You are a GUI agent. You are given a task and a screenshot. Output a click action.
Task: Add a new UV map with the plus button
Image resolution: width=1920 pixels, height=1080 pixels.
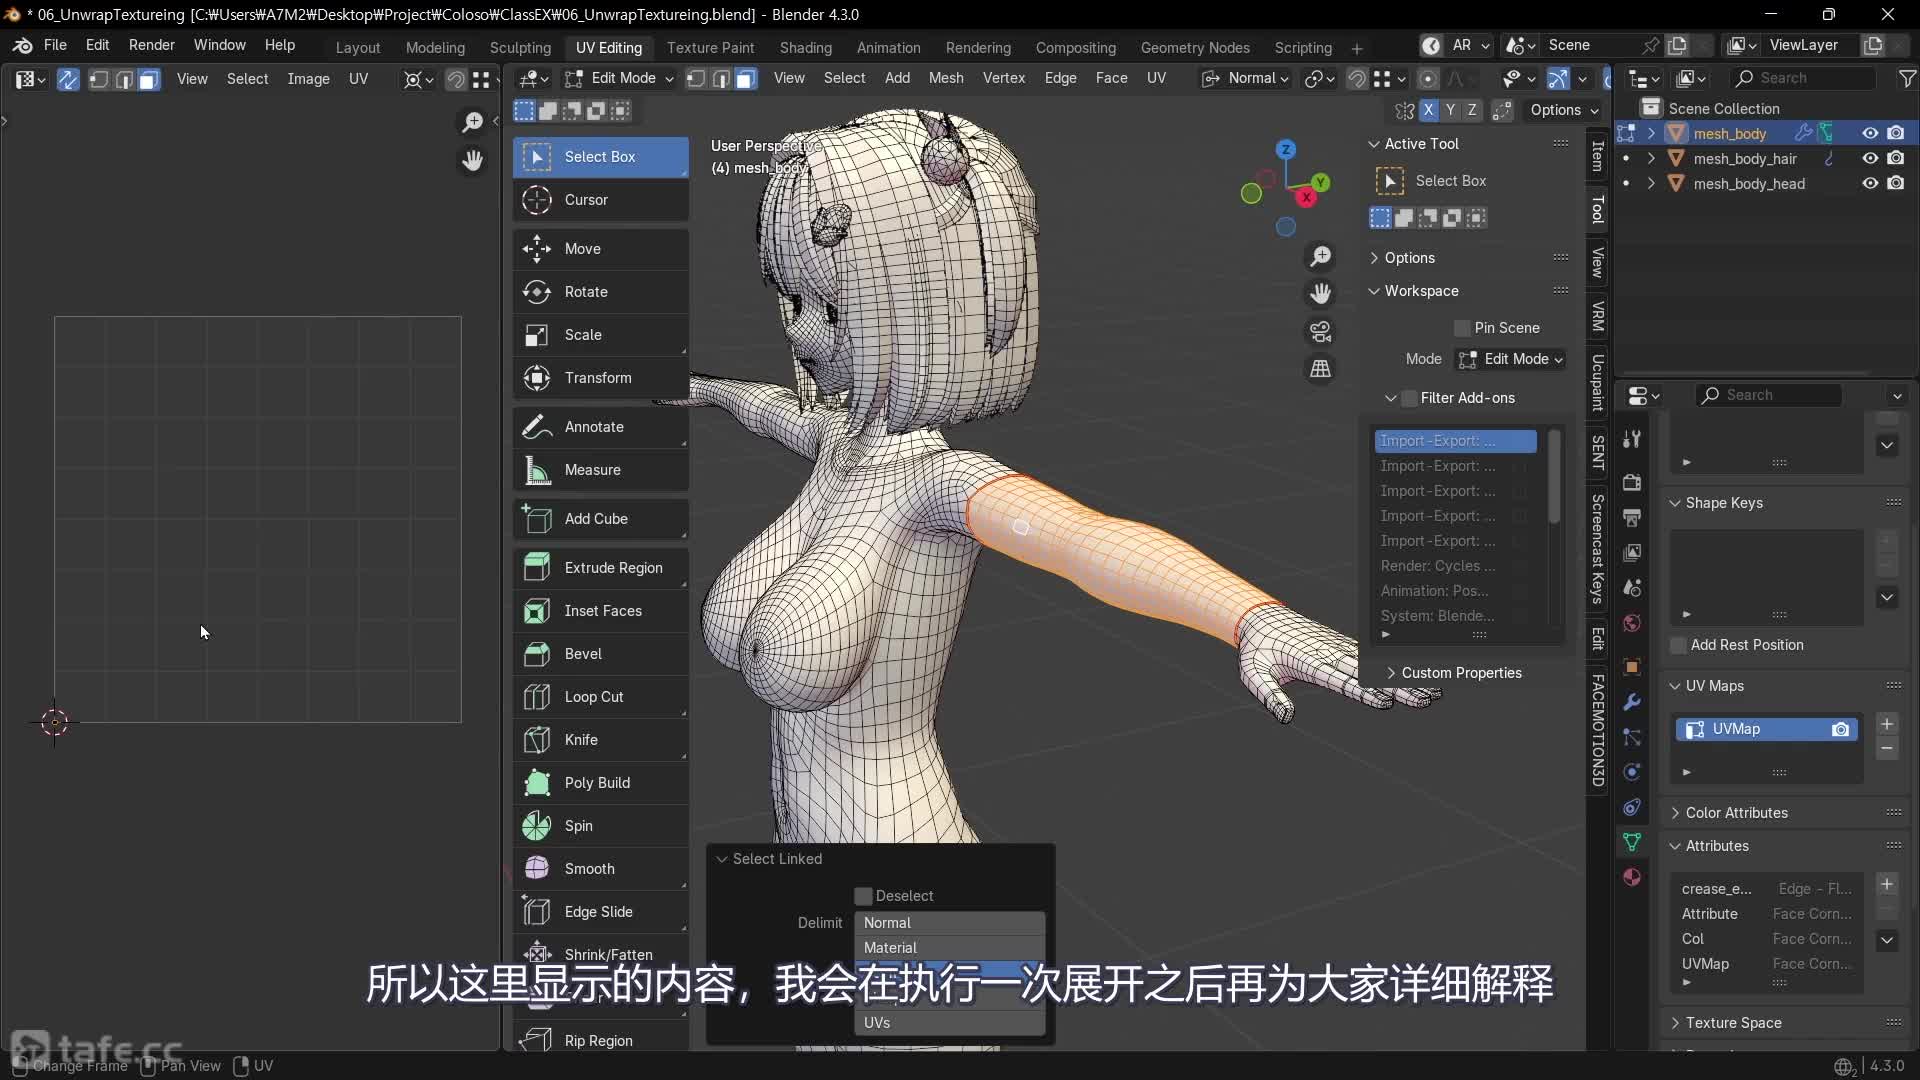click(x=1887, y=725)
